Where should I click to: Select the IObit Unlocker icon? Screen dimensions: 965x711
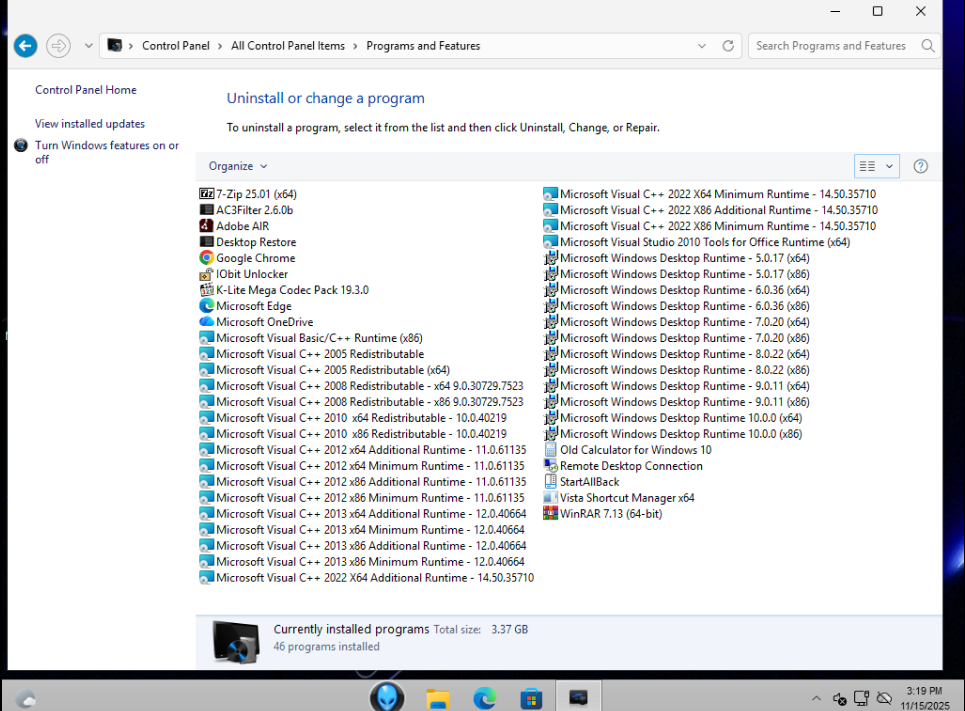206,274
